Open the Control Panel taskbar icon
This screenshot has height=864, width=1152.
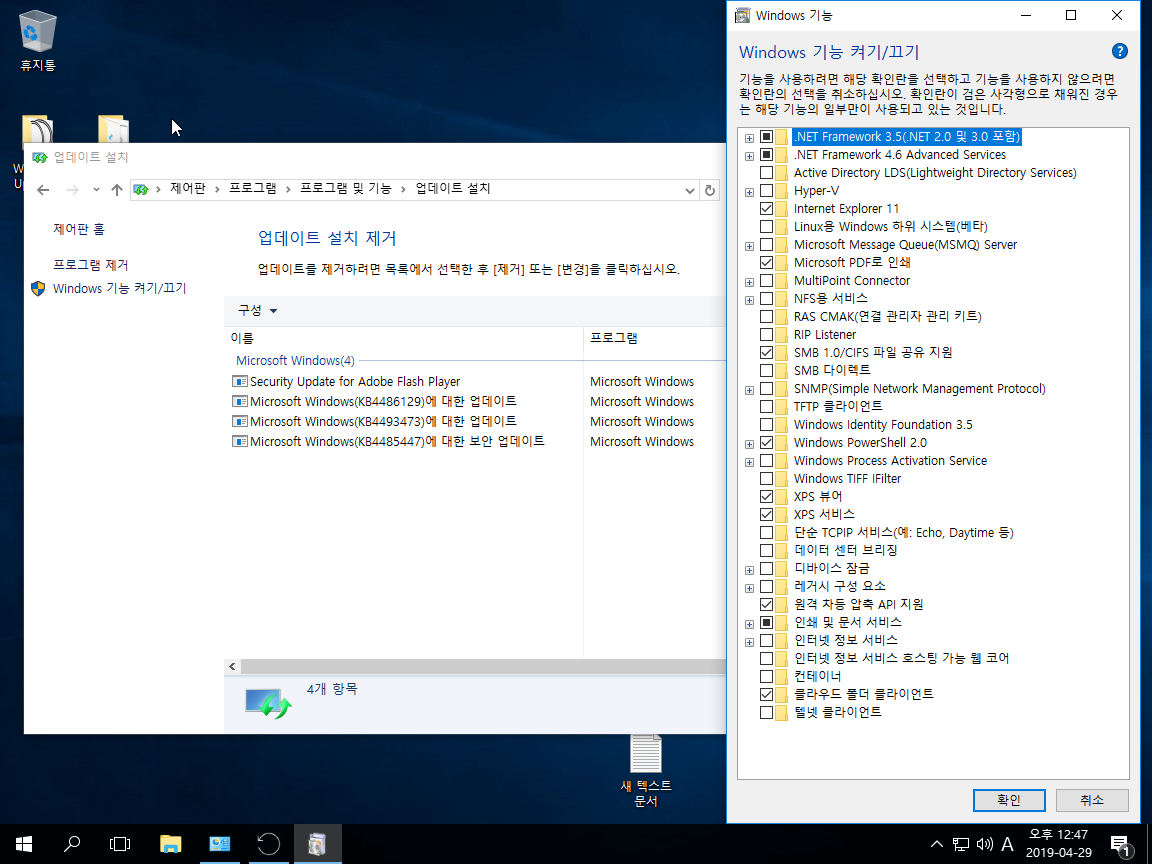219,843
